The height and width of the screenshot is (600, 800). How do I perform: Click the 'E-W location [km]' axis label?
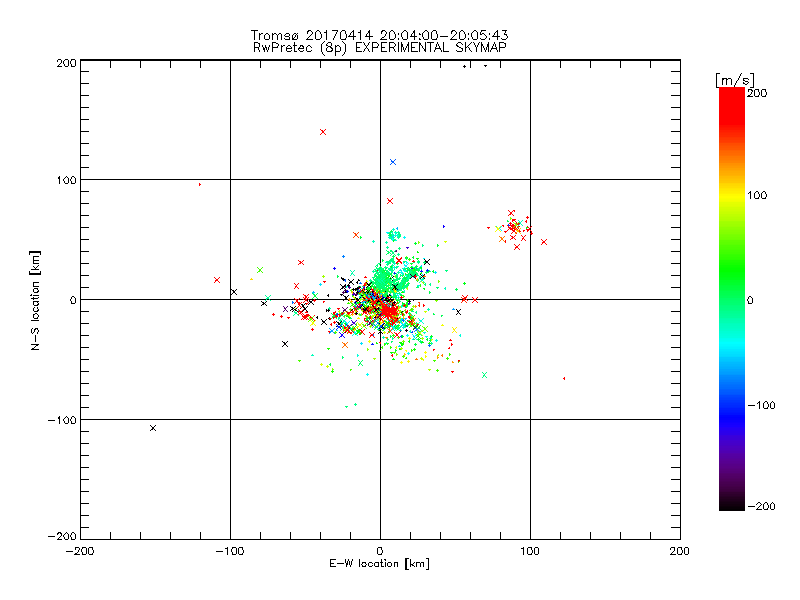click(379, 564)
